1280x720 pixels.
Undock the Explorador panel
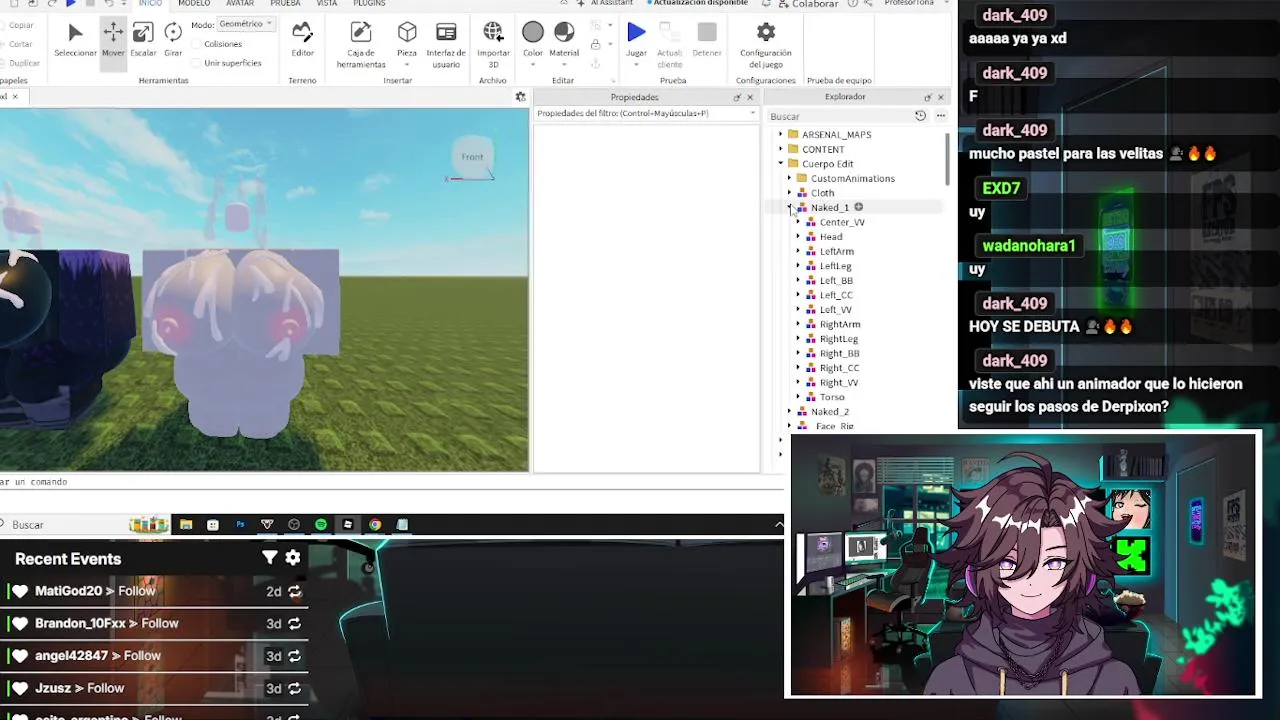pos(927,97)
